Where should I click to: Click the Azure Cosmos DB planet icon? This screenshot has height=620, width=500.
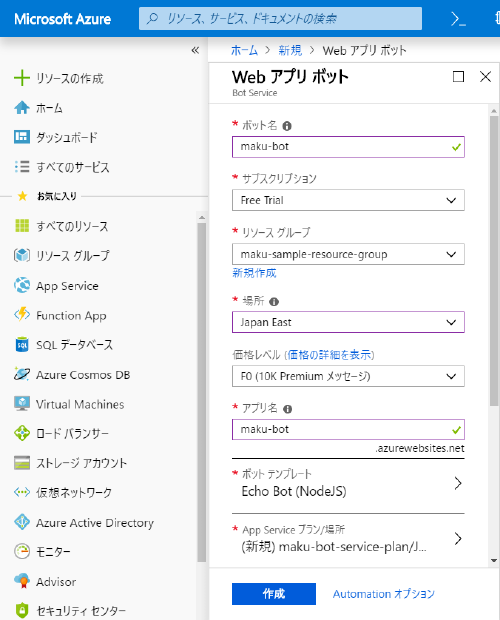(22, 374)
